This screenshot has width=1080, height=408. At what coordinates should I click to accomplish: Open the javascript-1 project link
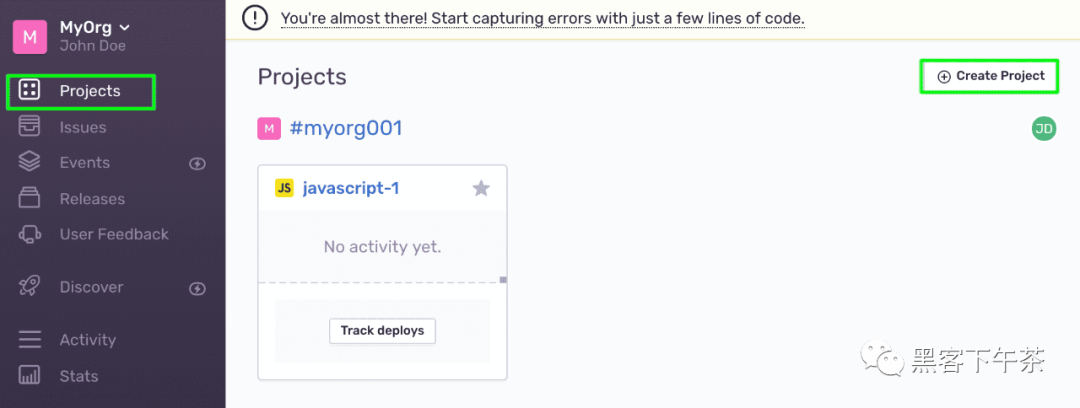(x=351, y=188)
